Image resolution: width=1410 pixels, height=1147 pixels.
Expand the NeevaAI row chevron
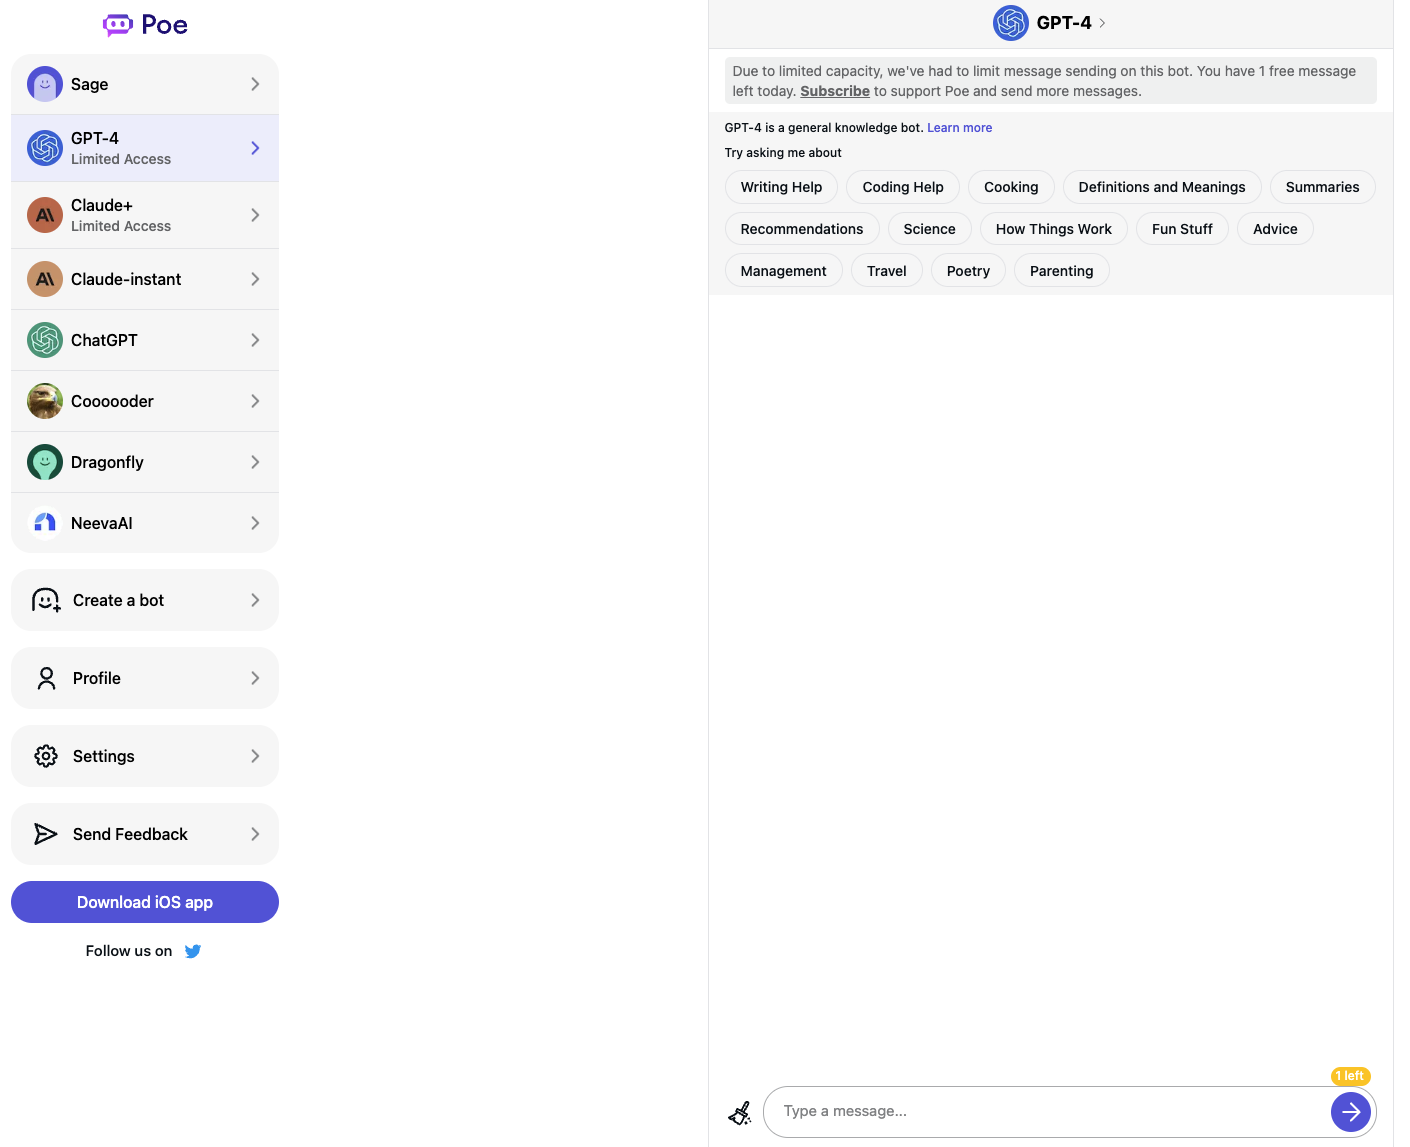255,523
